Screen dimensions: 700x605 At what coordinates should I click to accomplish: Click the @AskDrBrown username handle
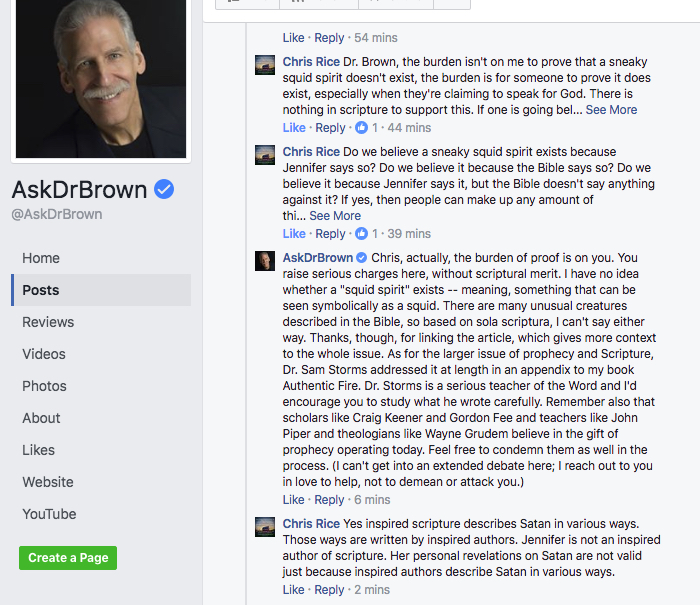[x=57, y=214]
